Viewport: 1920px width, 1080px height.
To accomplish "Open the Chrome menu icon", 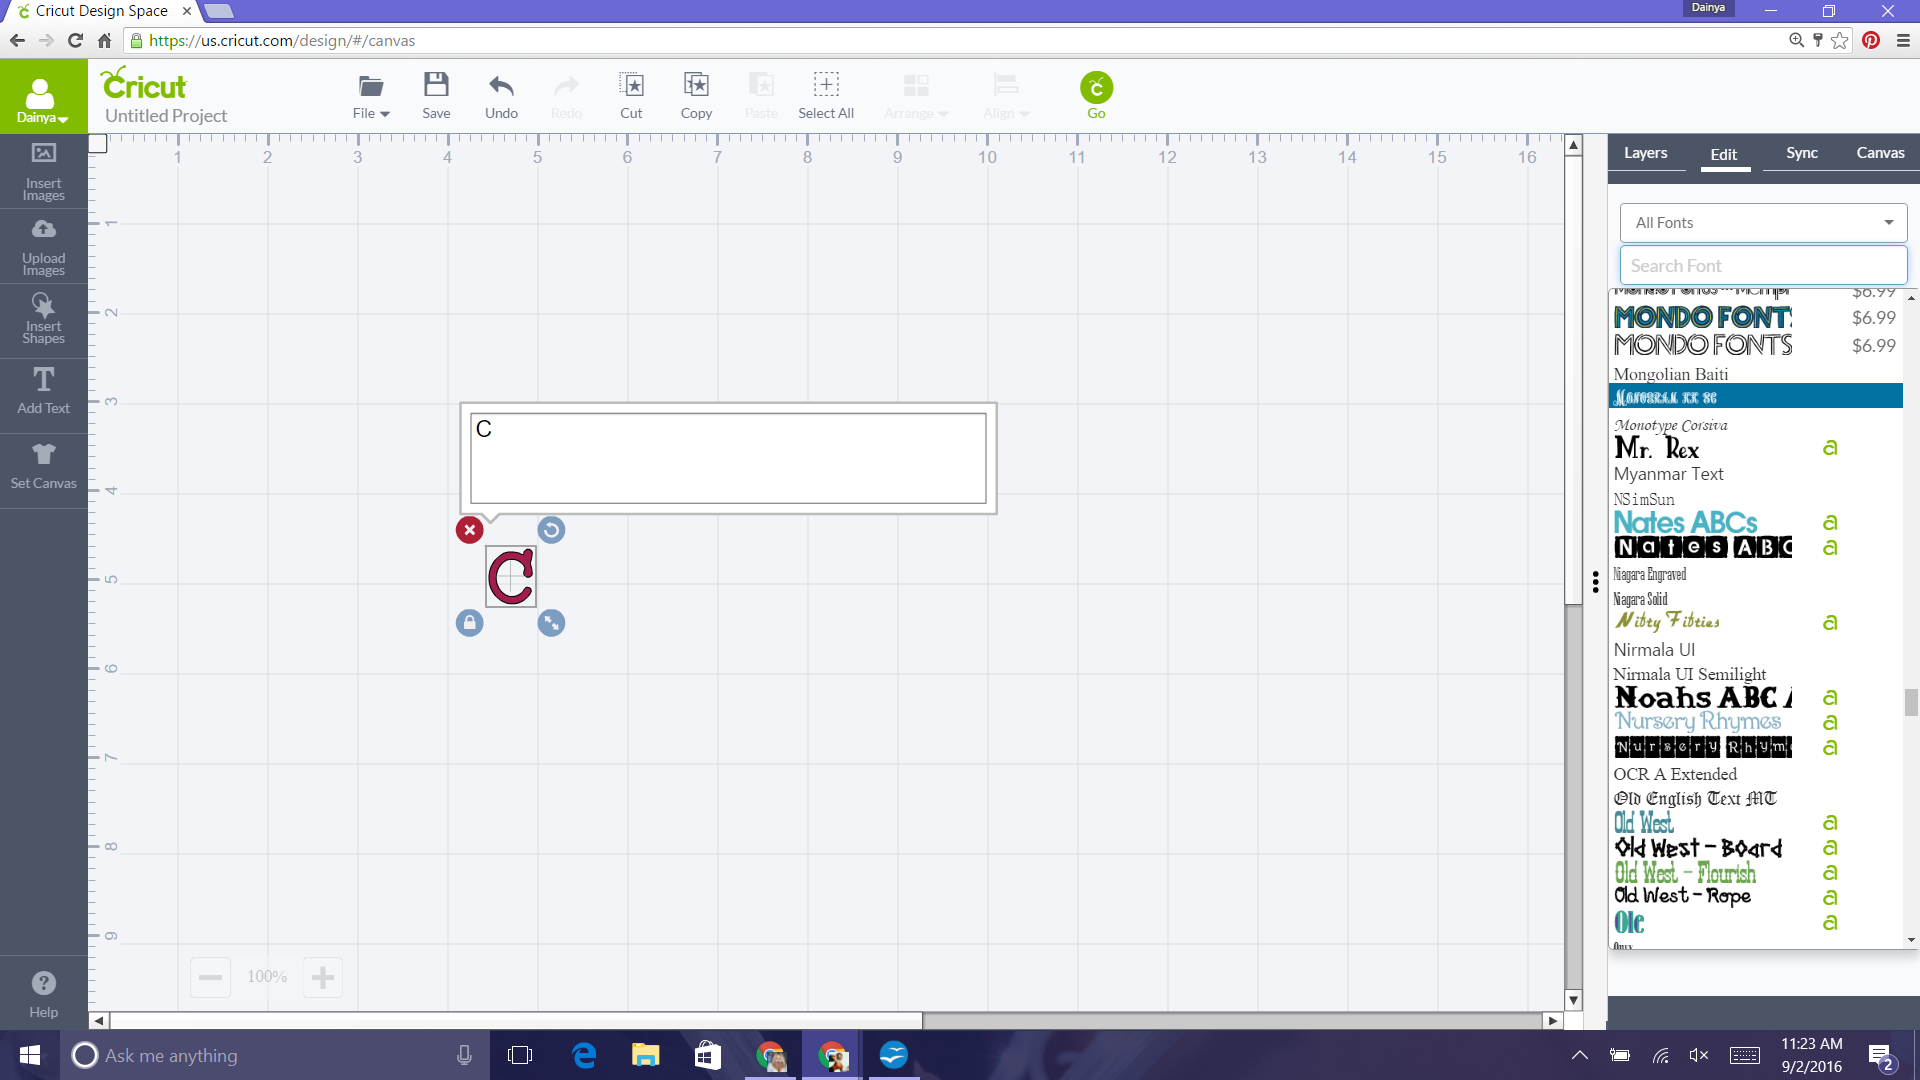I will click(1903, 40).
